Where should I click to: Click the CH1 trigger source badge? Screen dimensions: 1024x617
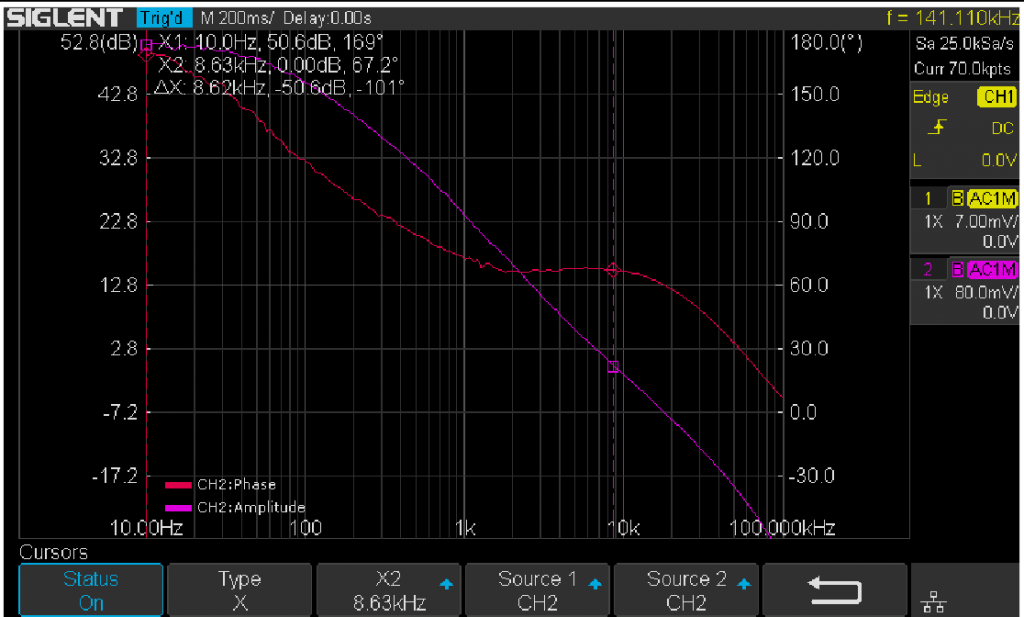[x=997, y=98]
